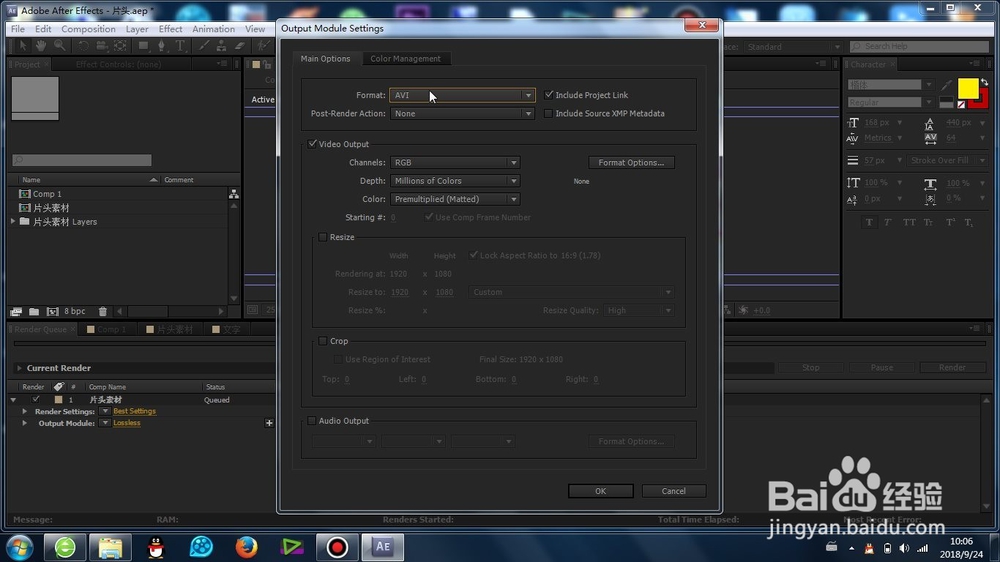Open the Firefox taskbar icon
The image size is (1000, 562).
pyautogui.click(x=246, y=547)
